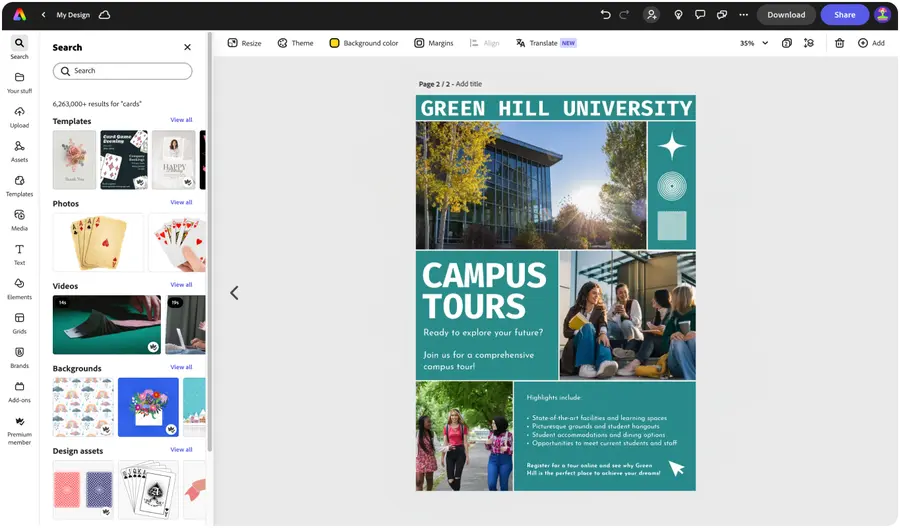Click Add in the top right toolbar
900x528 pixels.
[x=871, y=43]
